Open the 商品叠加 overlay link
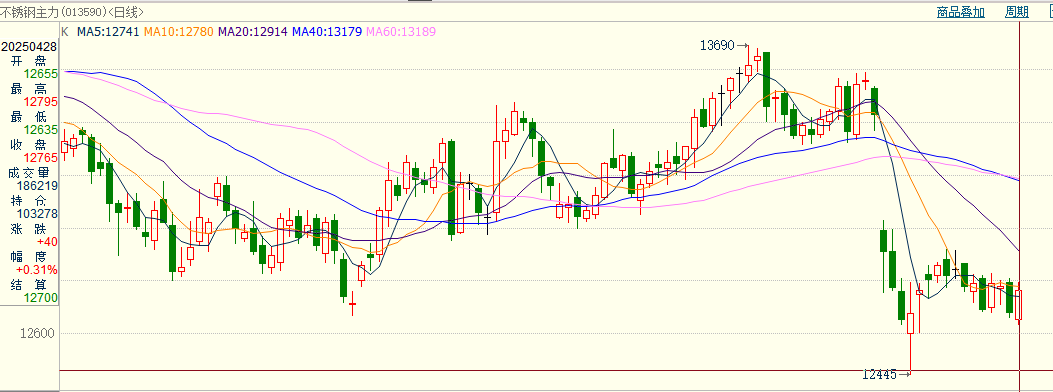This screenshot has height=392, width=1053. (960, 12)
